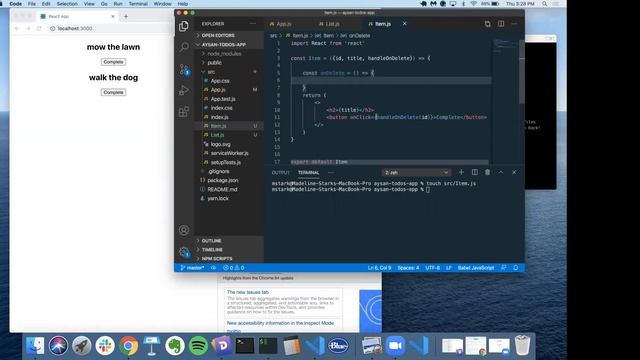640x360 pixels.
Task: Create a new terminal with the plus icon
Action: pyautogui.click(x=461, y=172)
